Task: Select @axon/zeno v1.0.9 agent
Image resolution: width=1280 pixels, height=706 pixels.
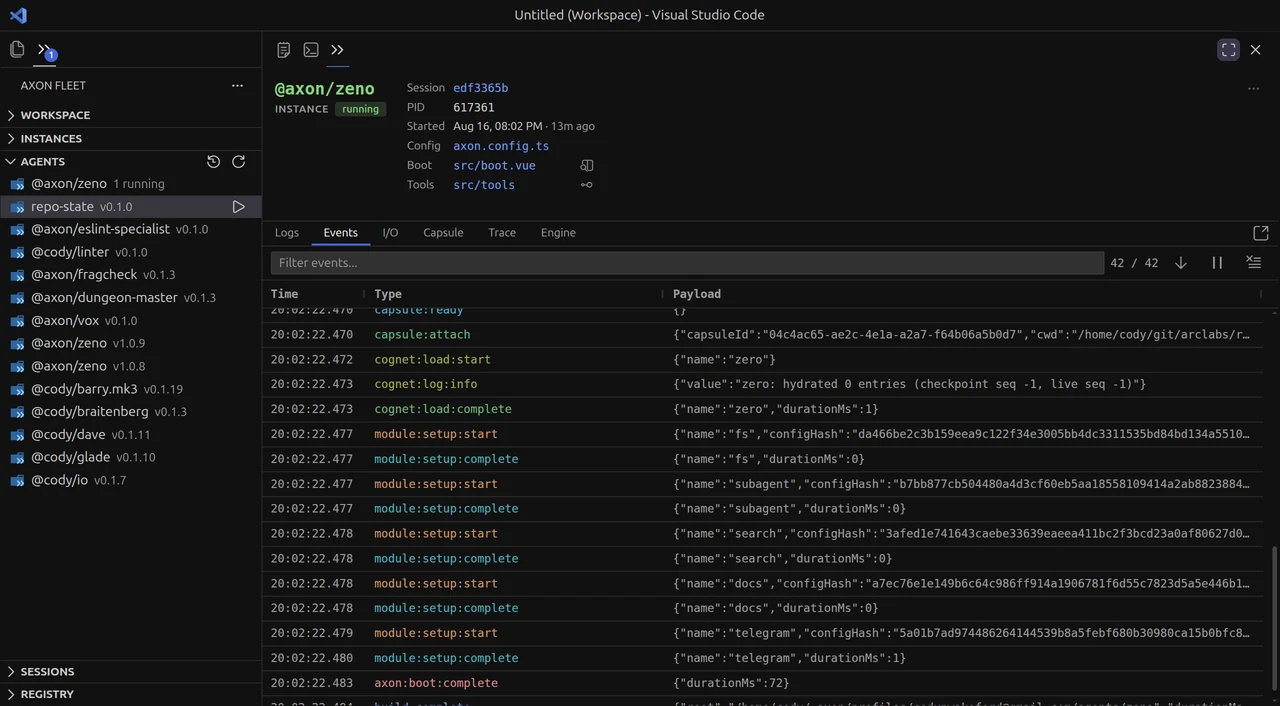Action: coord(130,343)
